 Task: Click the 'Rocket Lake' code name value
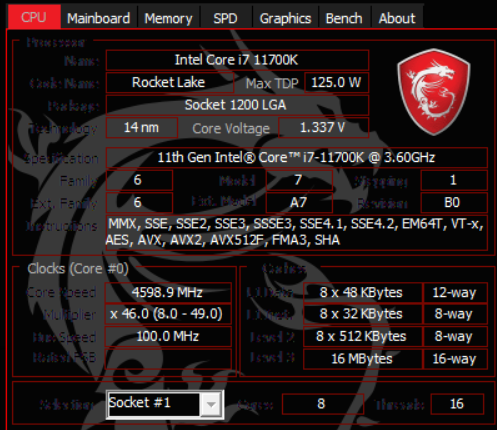[x=169, y=82]
